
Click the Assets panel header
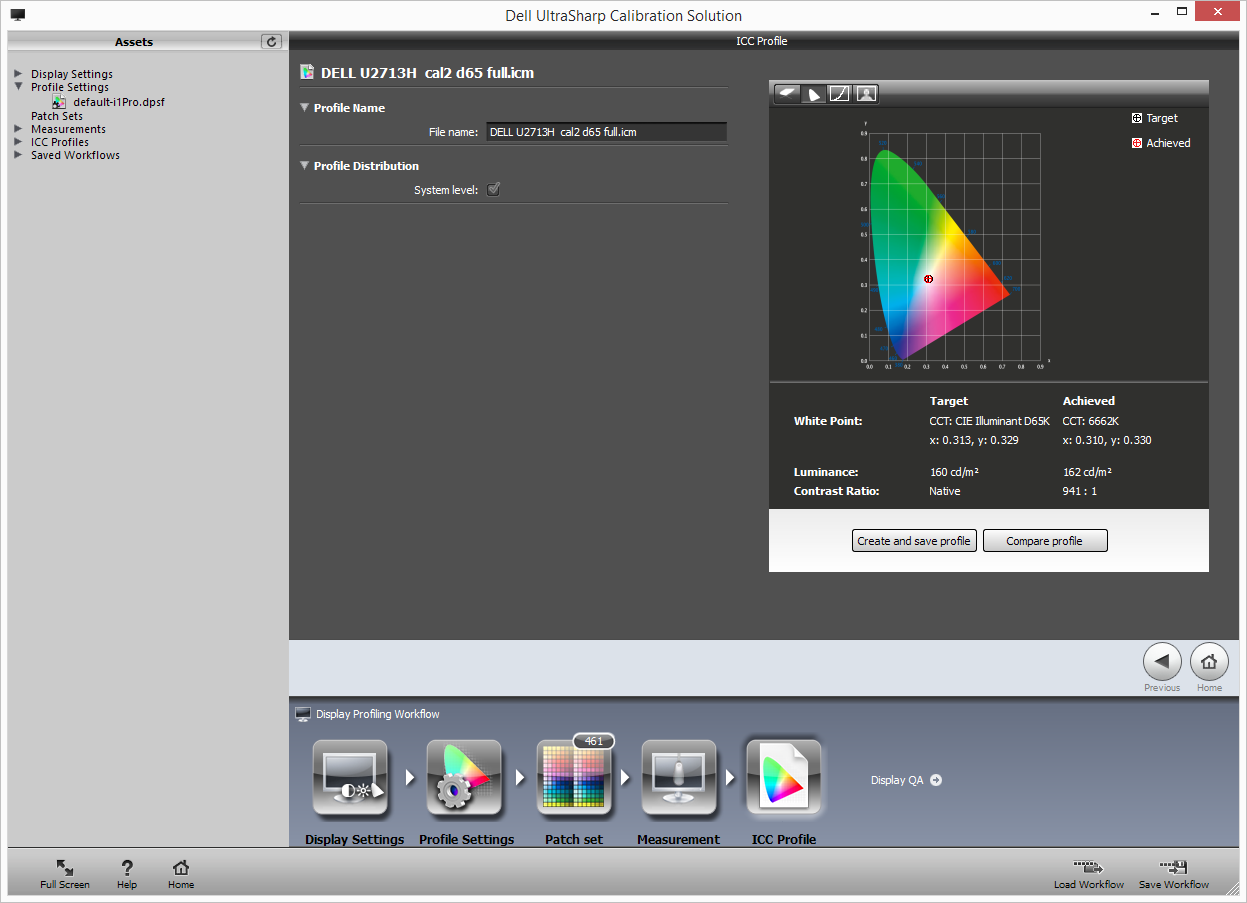134,42
